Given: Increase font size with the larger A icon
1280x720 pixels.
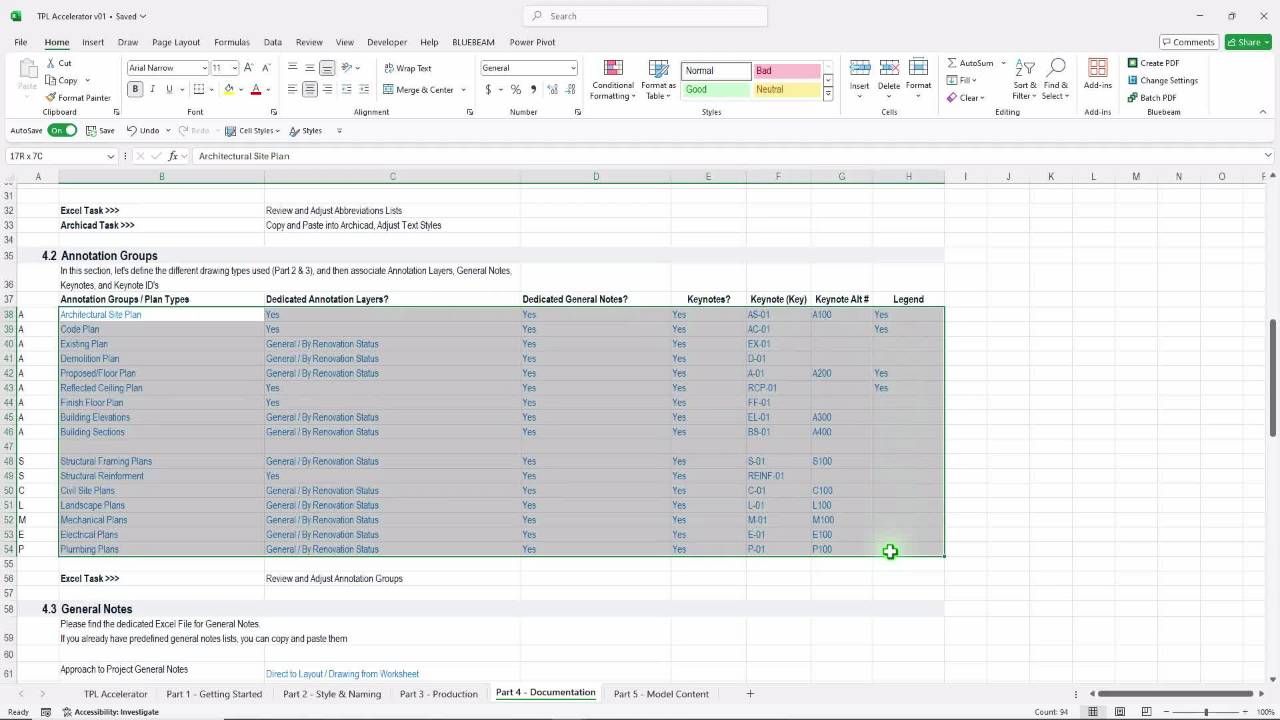Looking at the screenshot, I should (248, 68).
